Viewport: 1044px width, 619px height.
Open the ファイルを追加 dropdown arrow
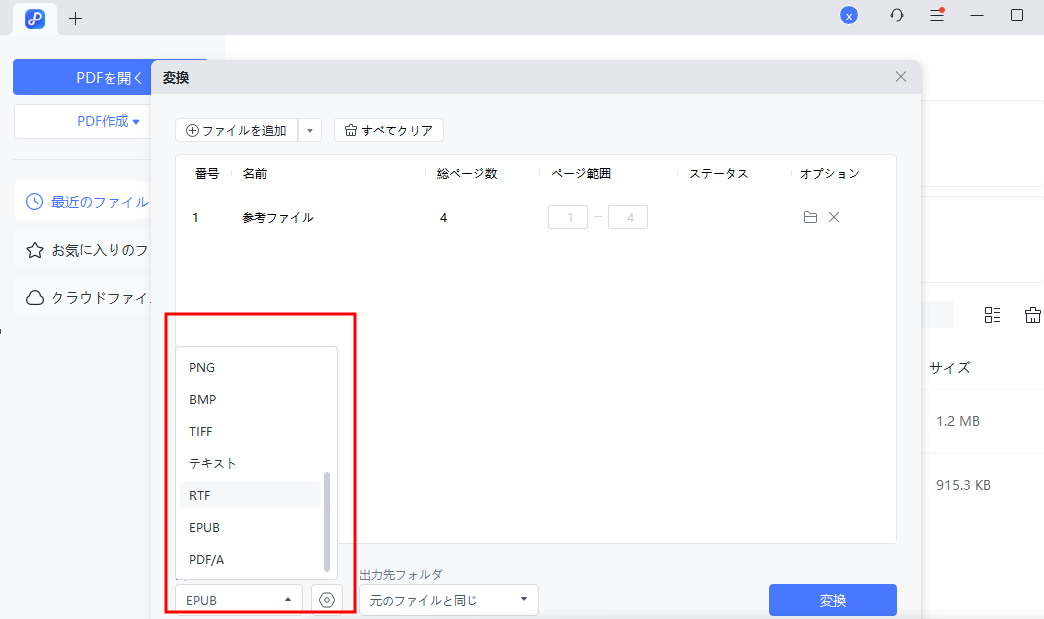[310, 129]
